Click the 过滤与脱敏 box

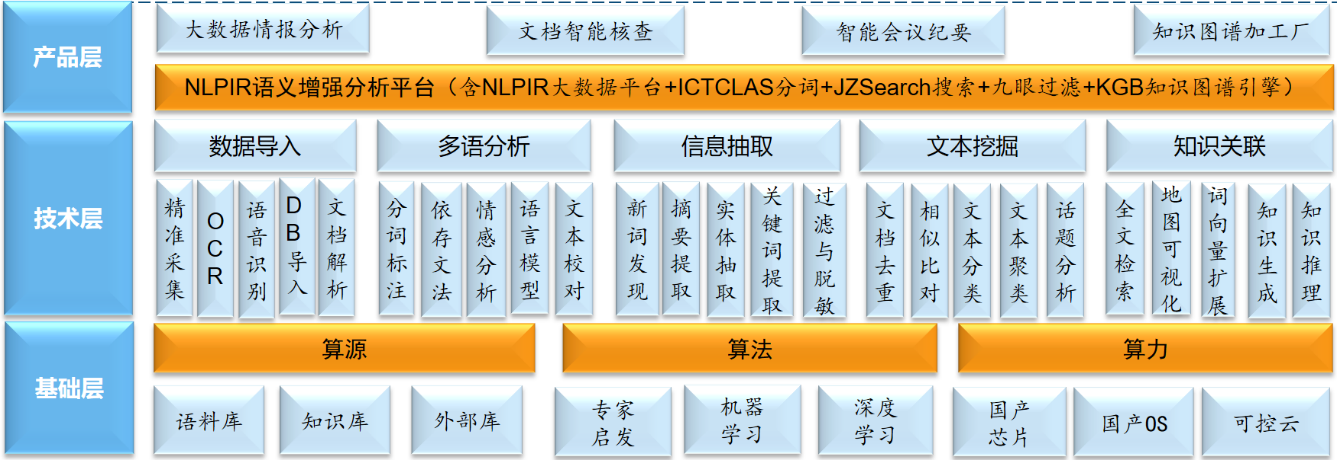click(824, 250)
